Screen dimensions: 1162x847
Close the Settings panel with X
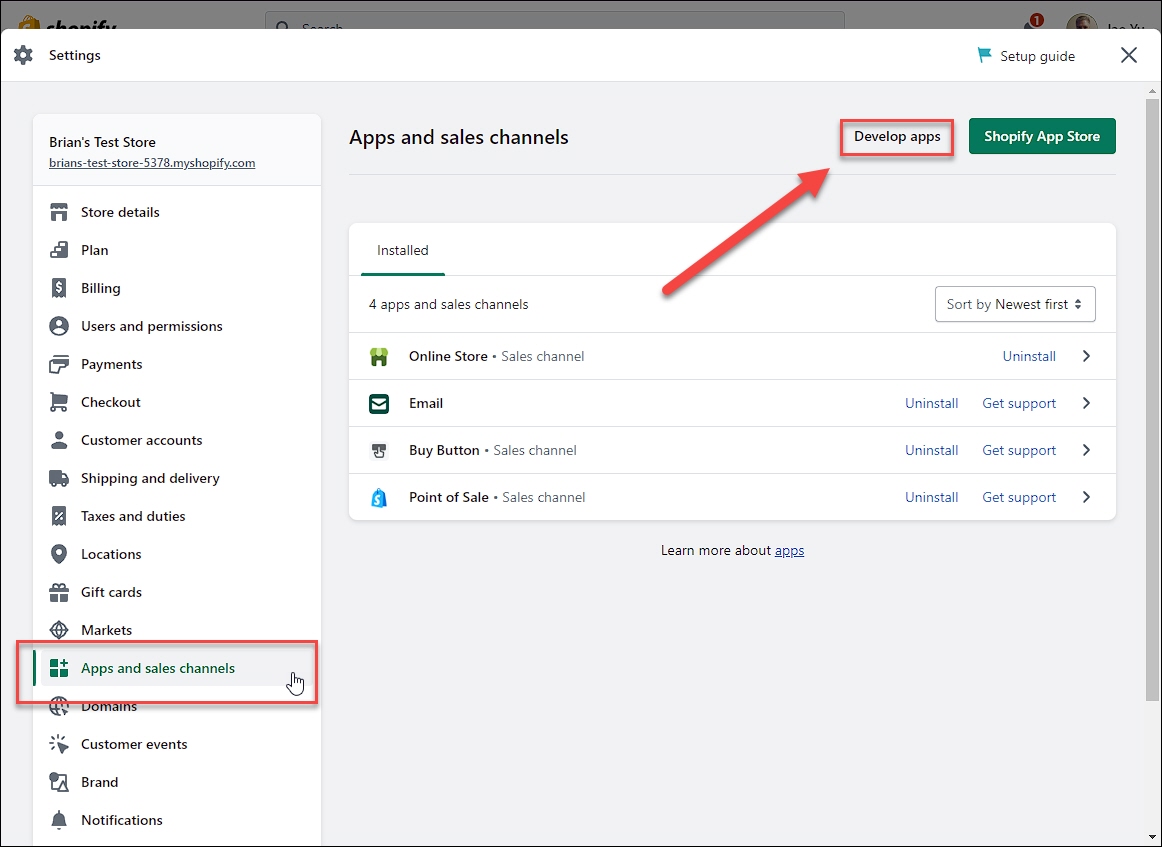(1129, 55)
